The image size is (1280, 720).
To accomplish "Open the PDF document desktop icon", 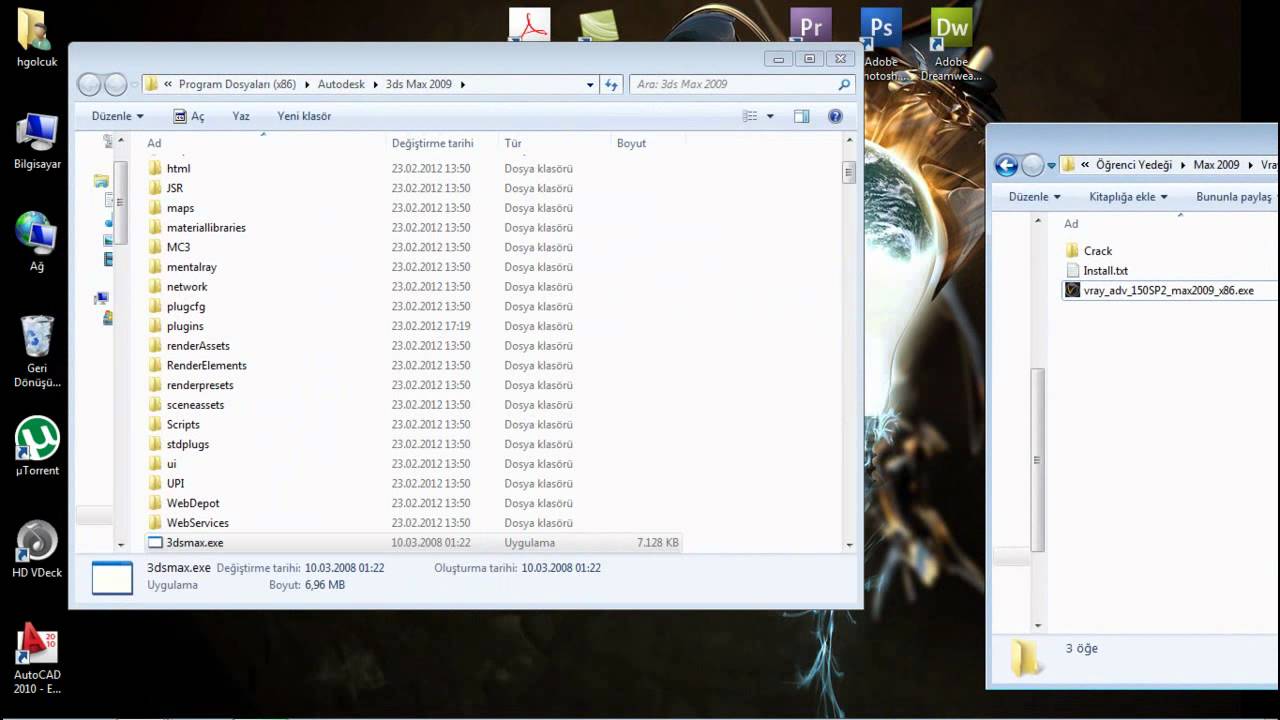I will (529, 25).
